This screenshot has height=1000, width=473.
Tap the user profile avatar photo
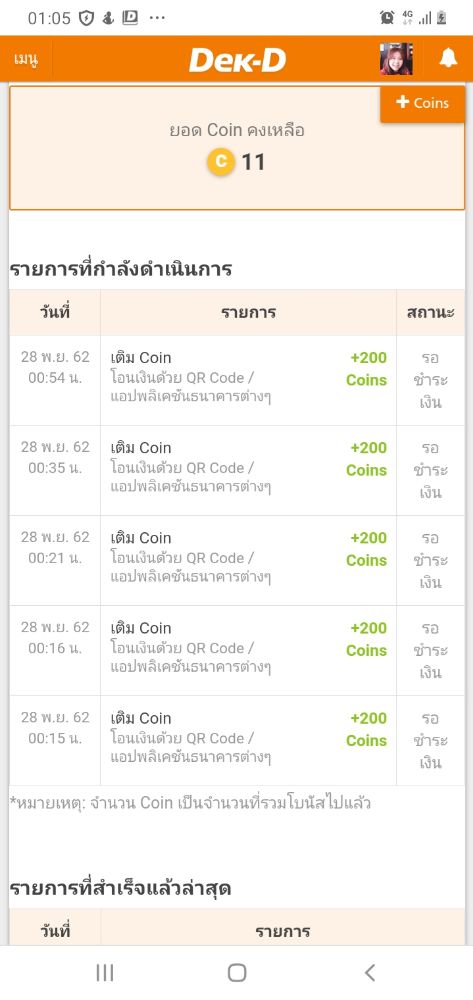coord(397,59)
